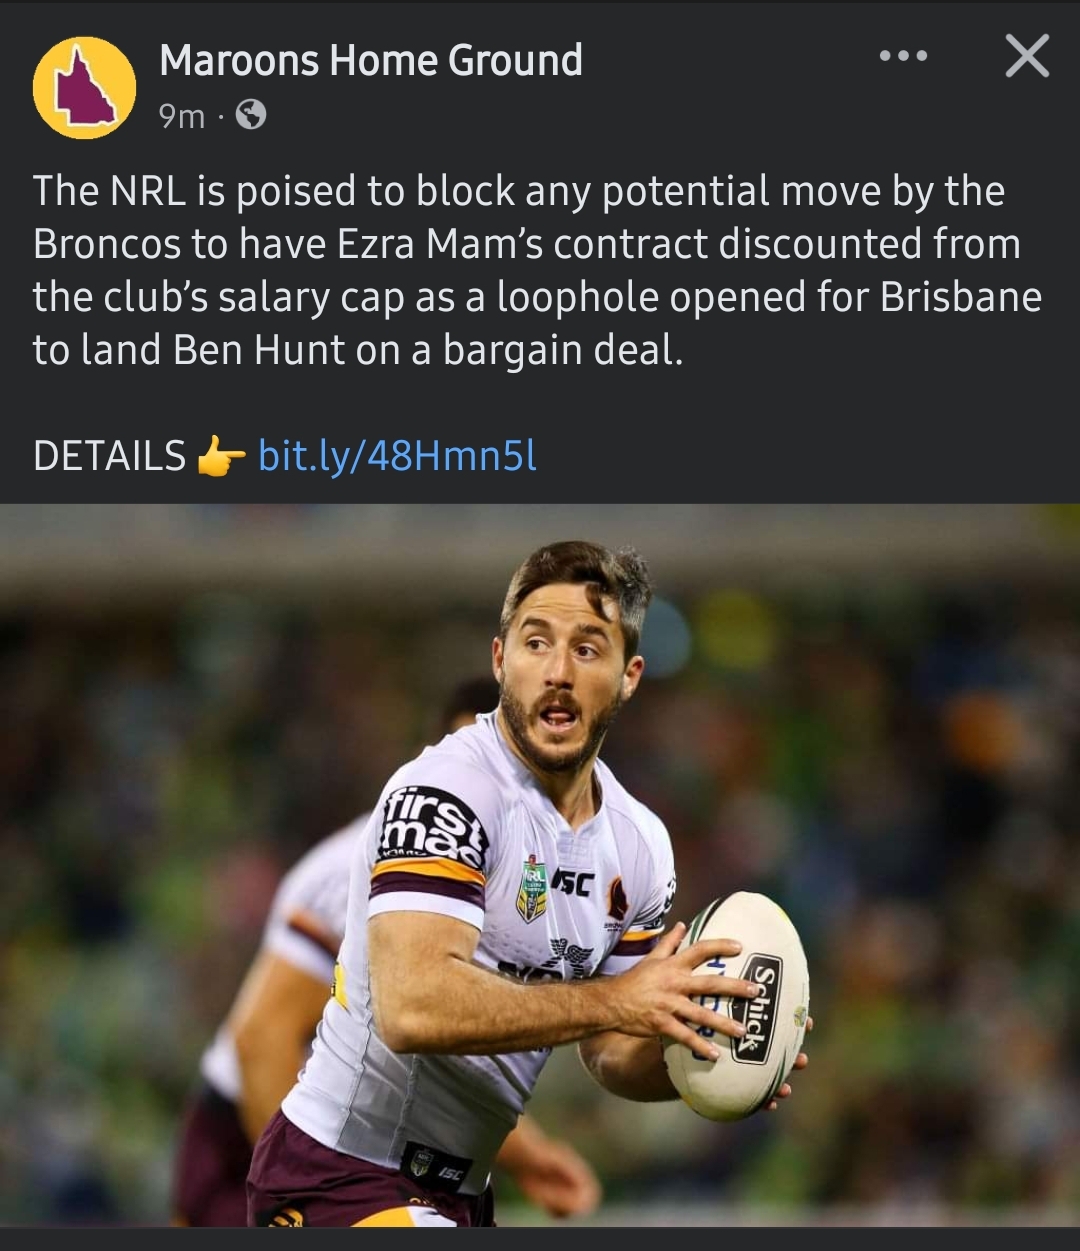Screen dimensions: 1080x1251
Task: Open the rugby player photo full view
Action: click(540, 865)
